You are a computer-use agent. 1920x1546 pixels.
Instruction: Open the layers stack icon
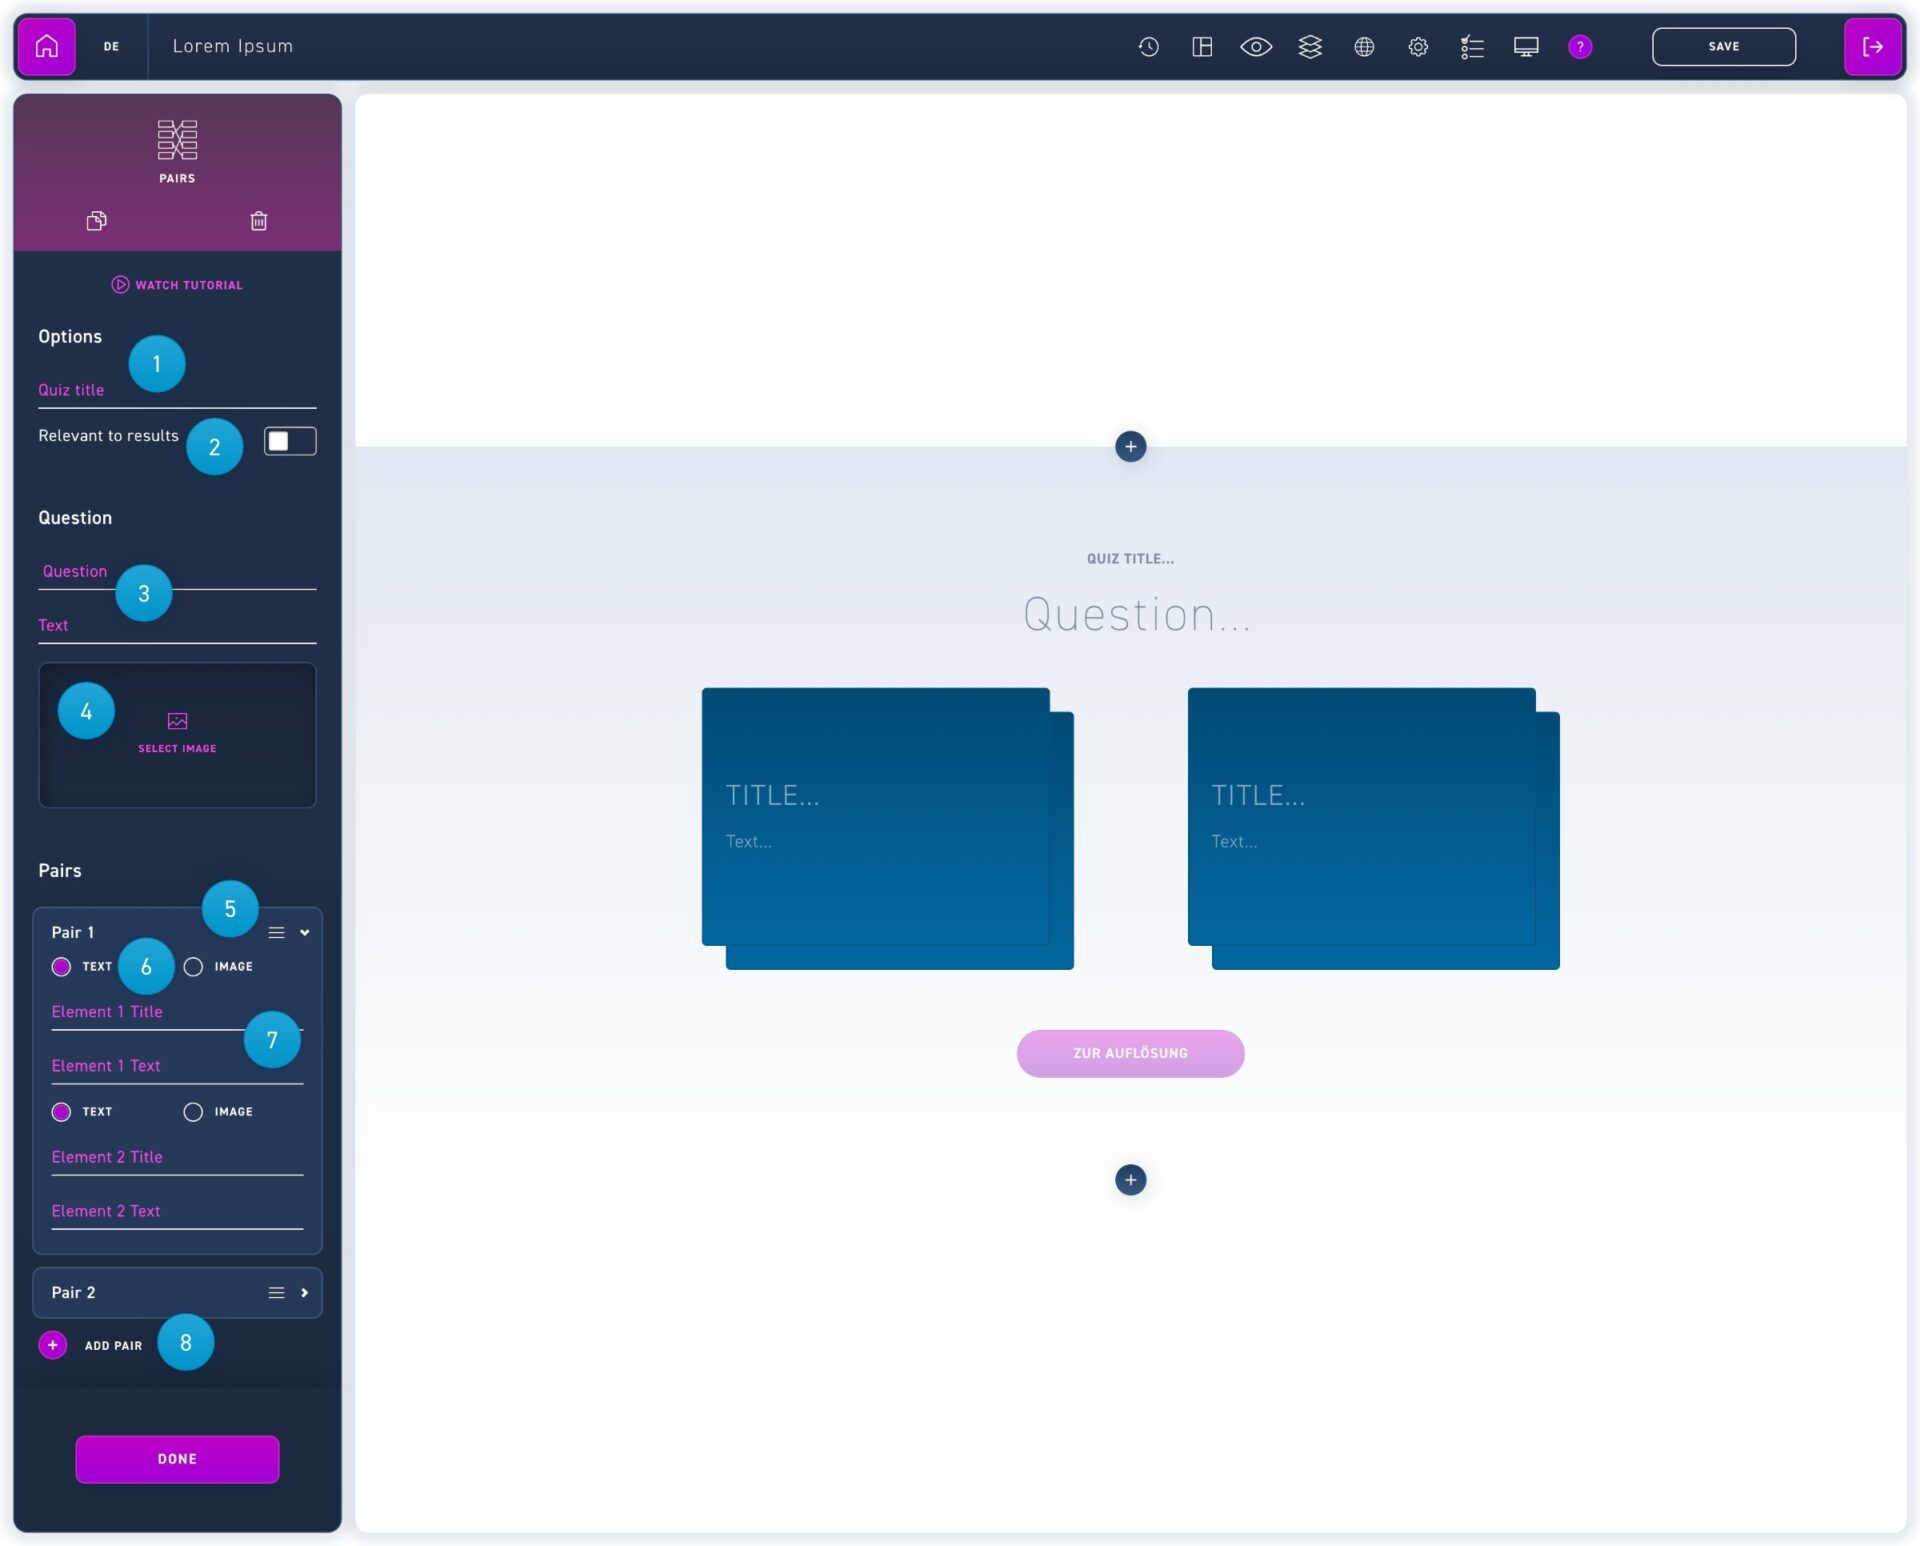(x=1310, y=46)
